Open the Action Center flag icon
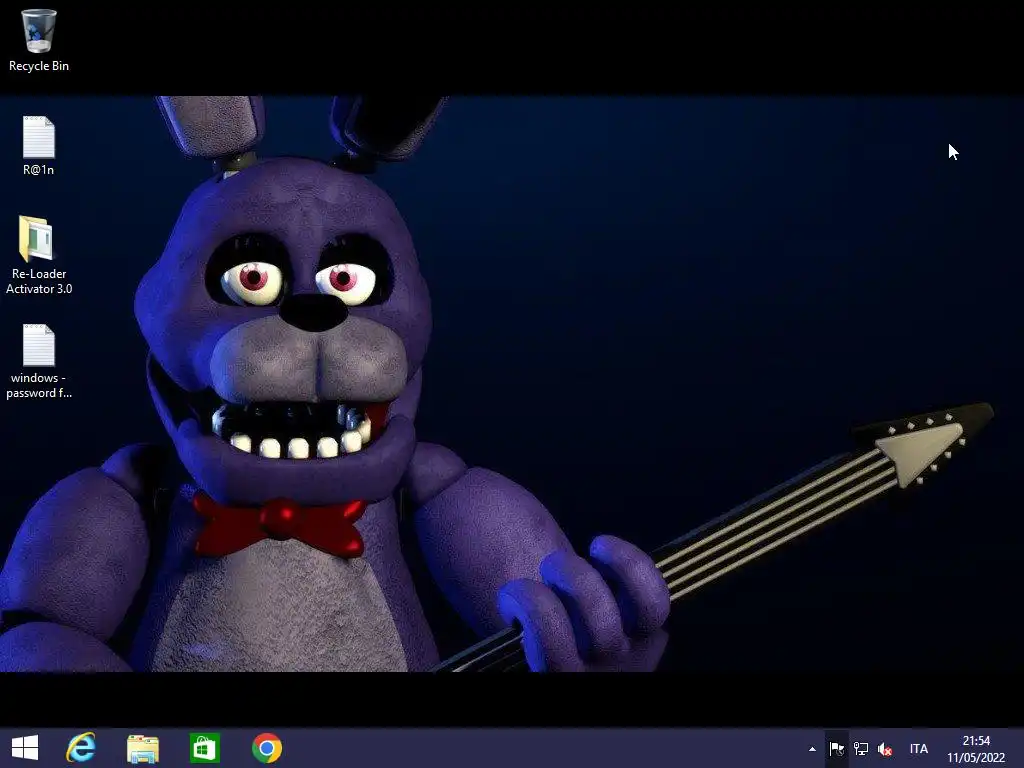1024x768 pixels. [837, 749]
